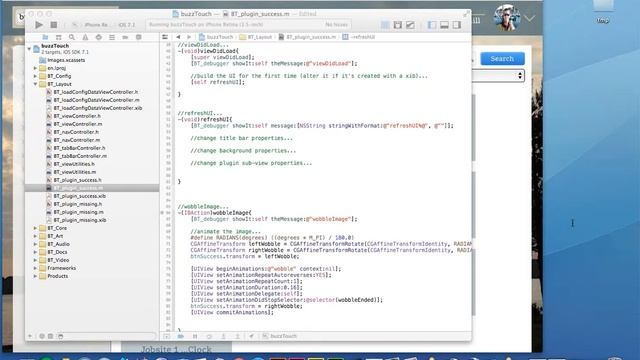Pause program execution in debug bar

click(x=195, y=336)
